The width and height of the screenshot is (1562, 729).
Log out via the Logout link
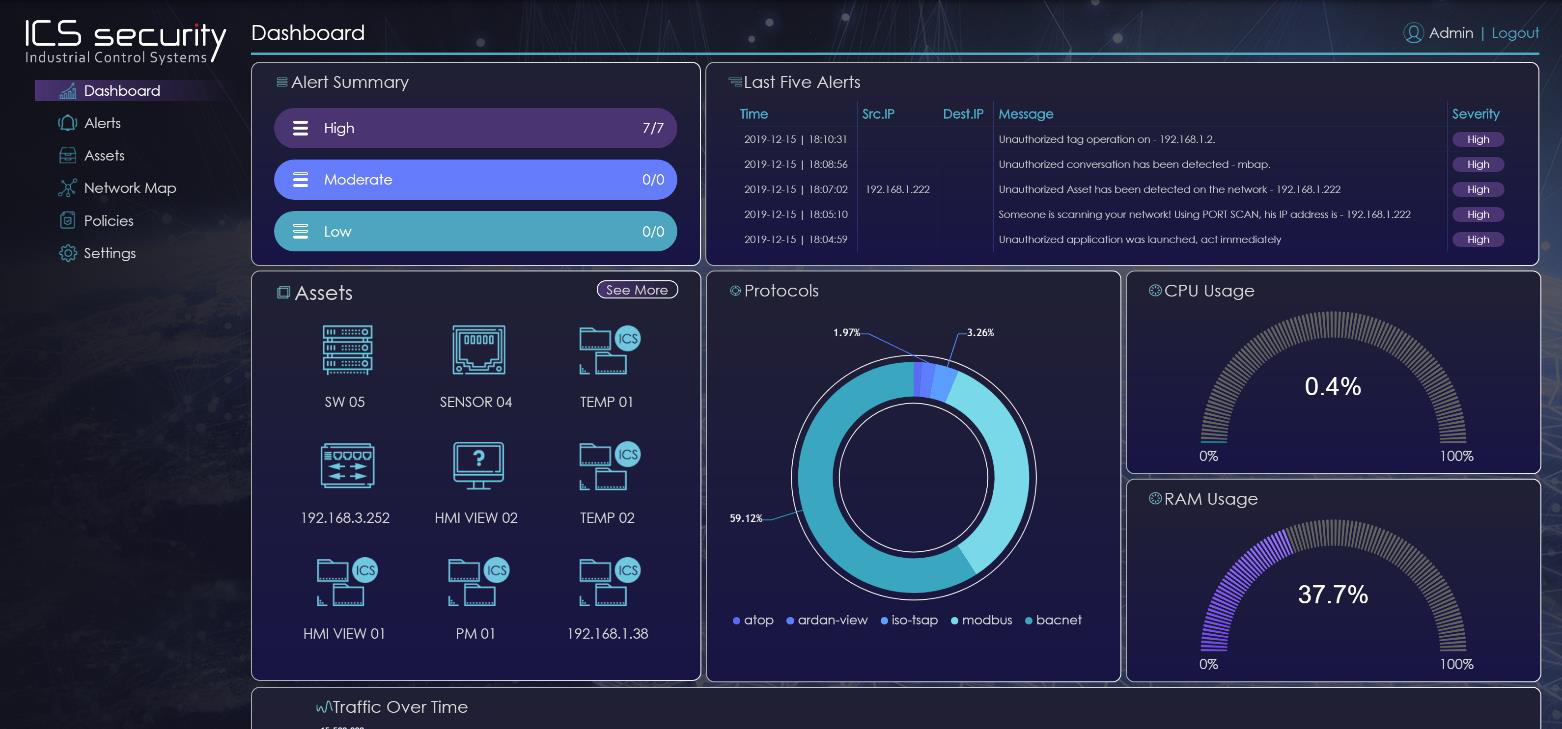(x=1515, y=33)
